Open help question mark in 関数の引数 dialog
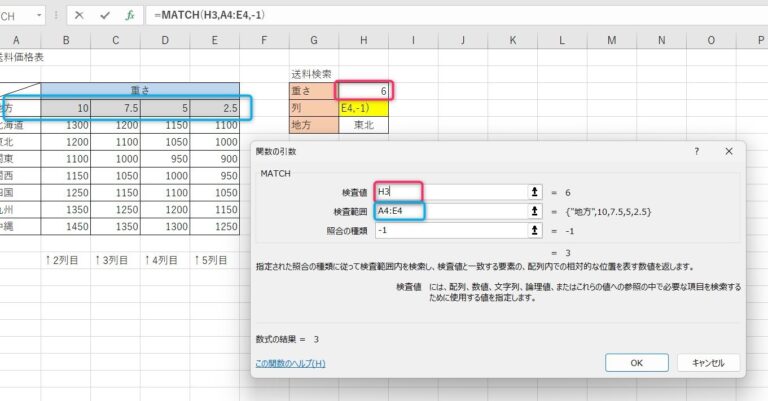 coord(696,151)
